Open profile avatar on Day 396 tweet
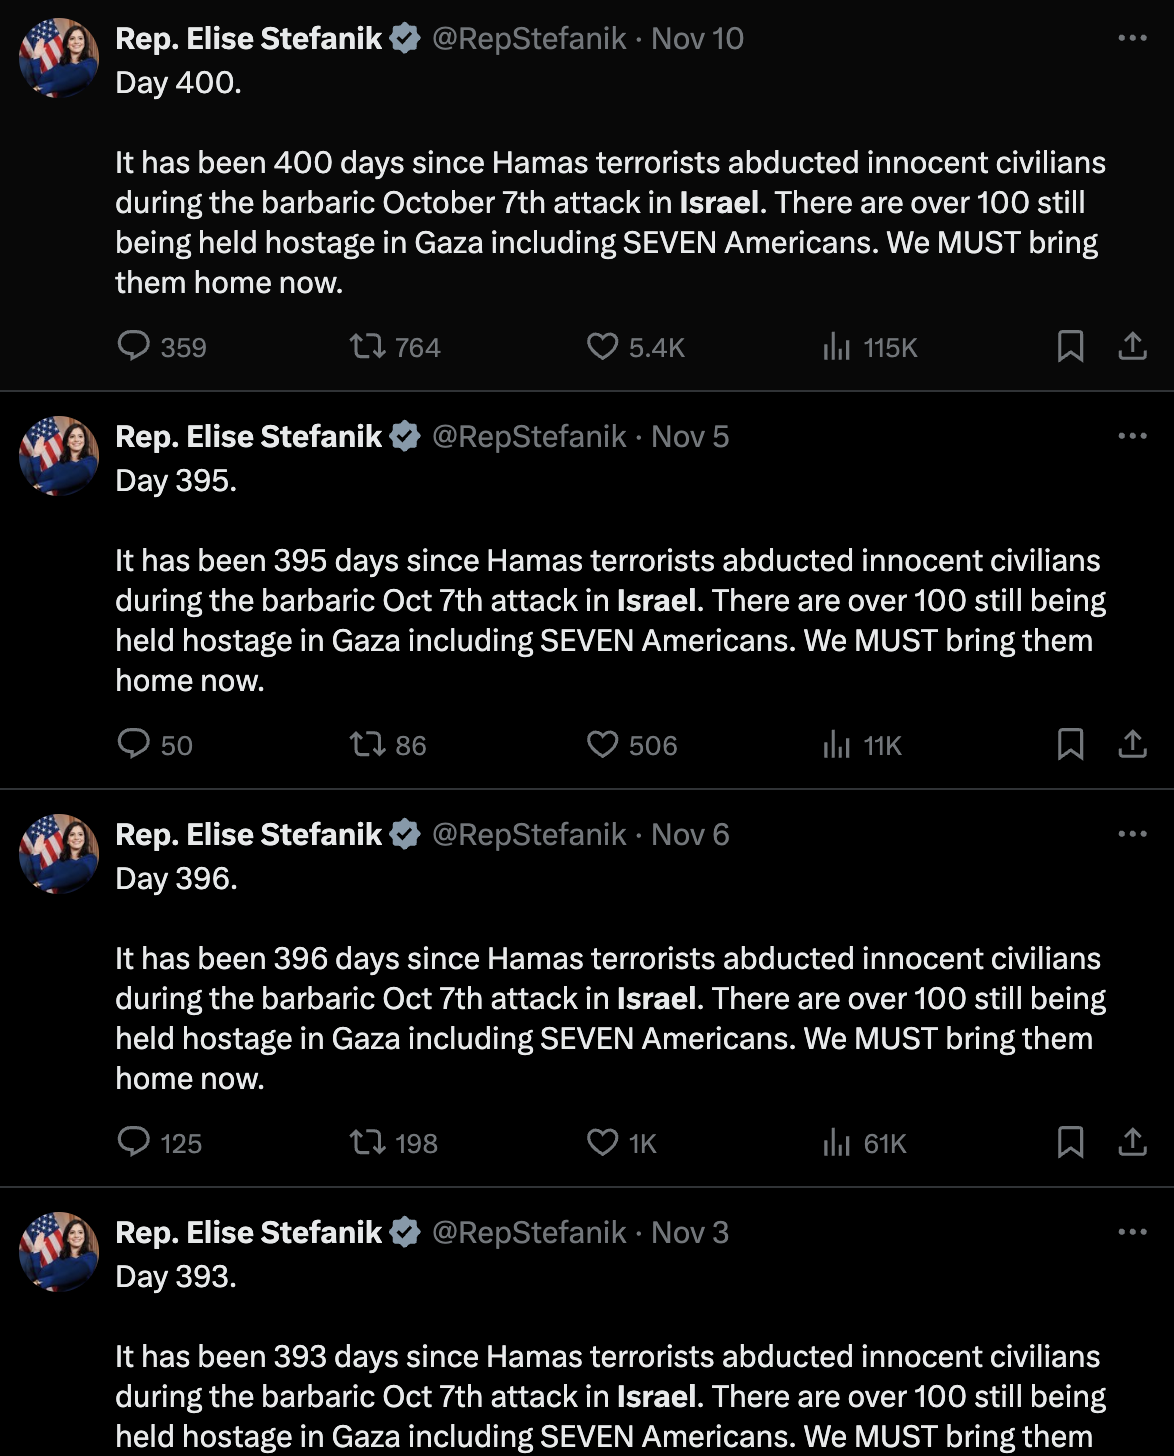This screenshot has width=1174, height=1456. click(x=59, y=854)
